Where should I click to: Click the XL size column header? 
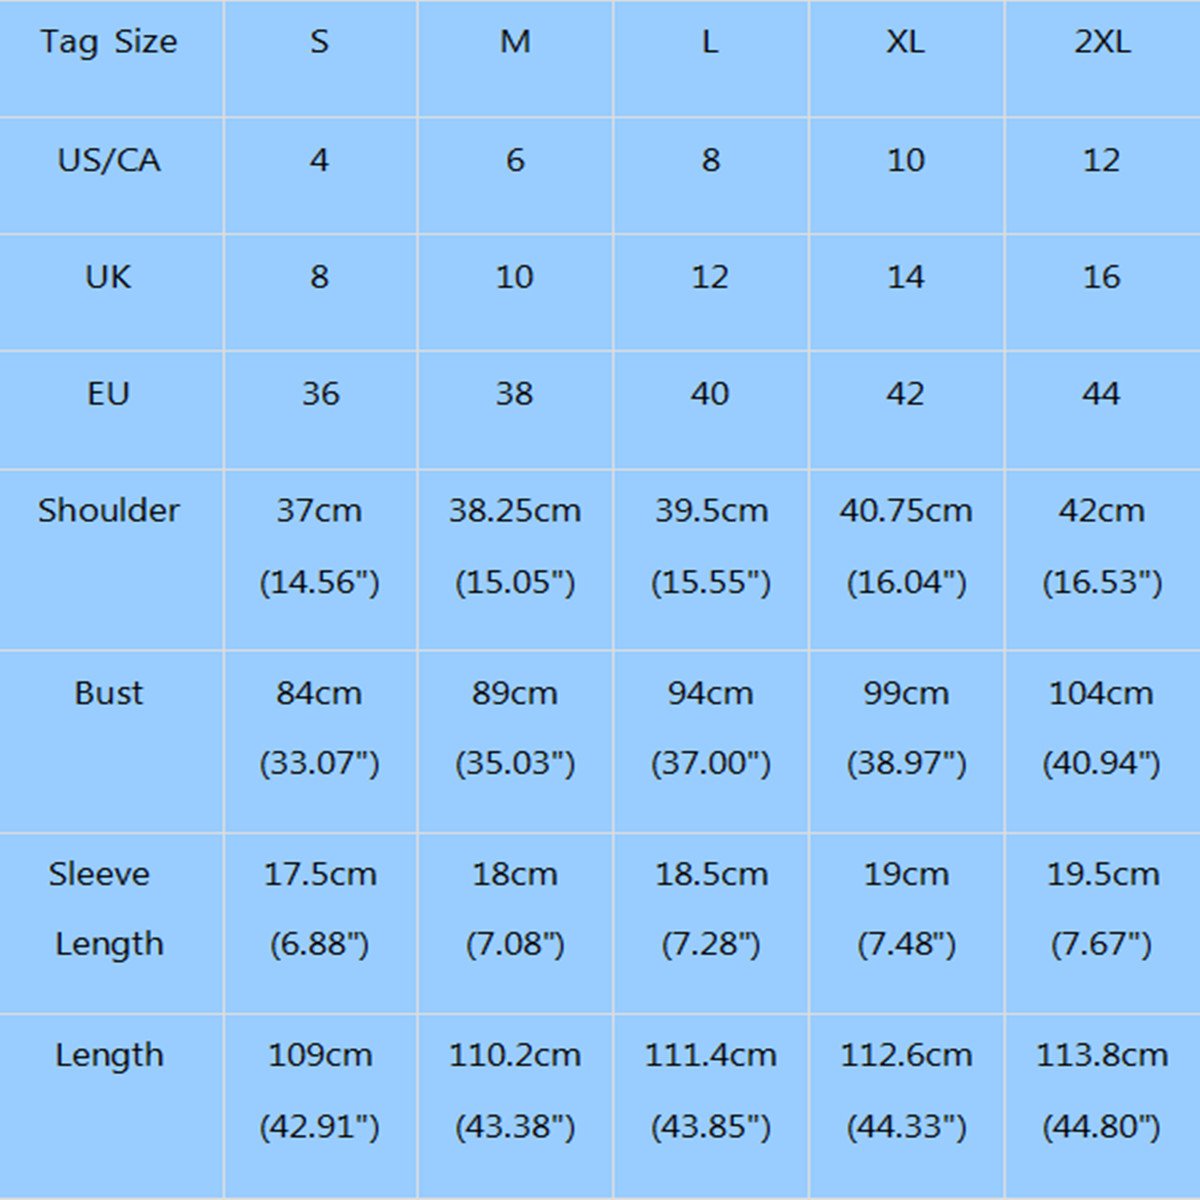[905, 42]
